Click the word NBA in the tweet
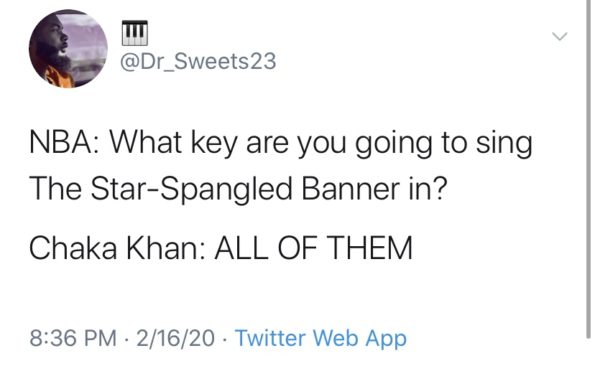The width and height of the screenshot is (595, 366). click(x=64, y=143)
